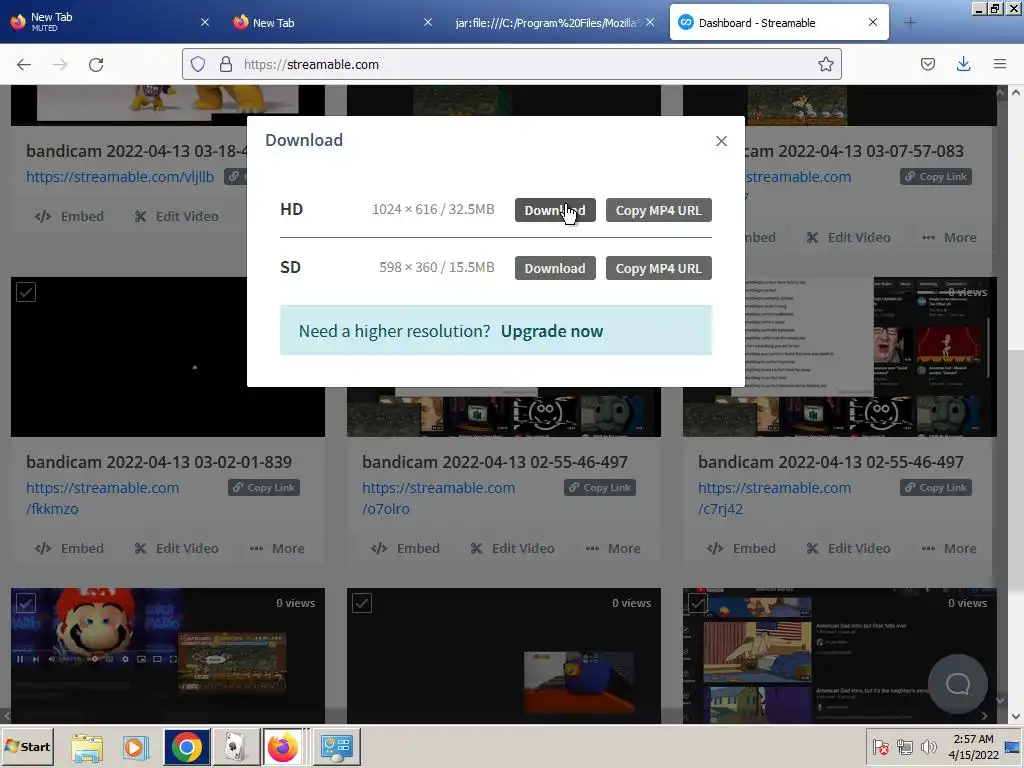The width and height of the screenshot is (1024, 768).
Task: Open the chat support bubble
Action: pos(957,684)
